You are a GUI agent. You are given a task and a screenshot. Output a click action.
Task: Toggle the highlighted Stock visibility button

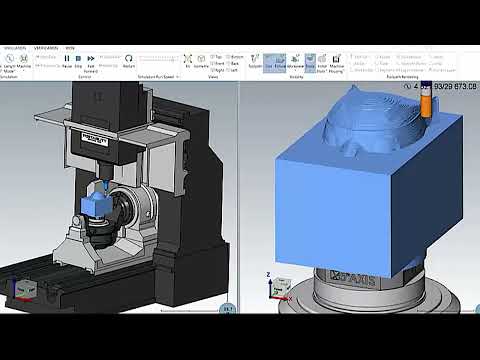310,62
